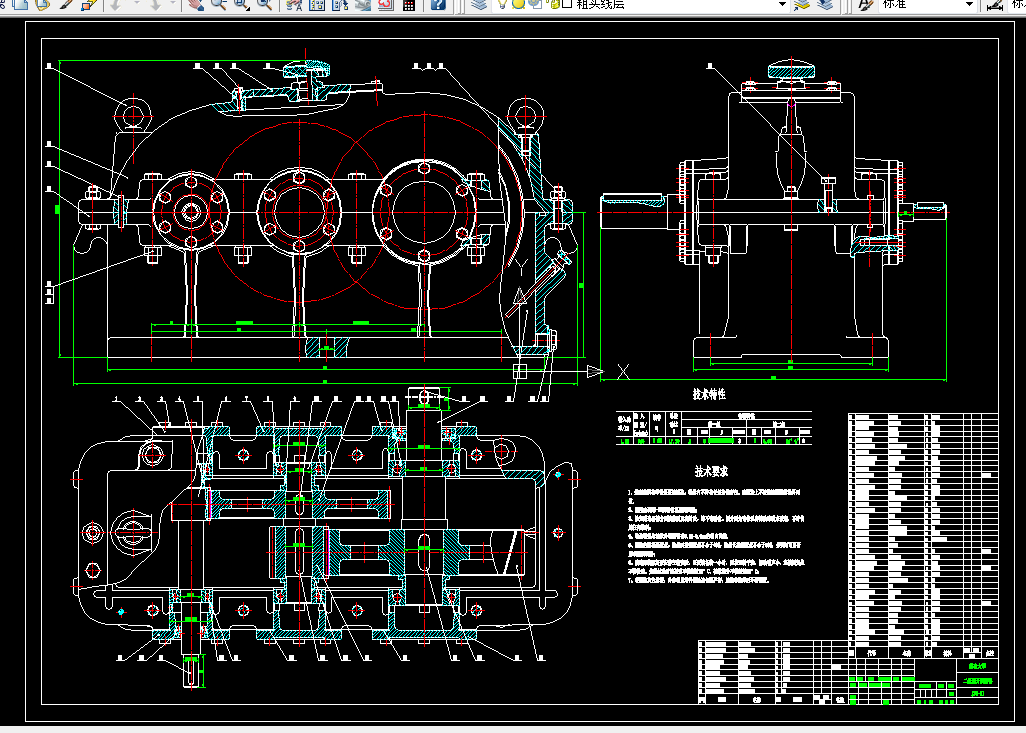The width and height of the screenshot is (1026, 733).
Task: Click the 技术特性 table title text
Action: [709, 396]
